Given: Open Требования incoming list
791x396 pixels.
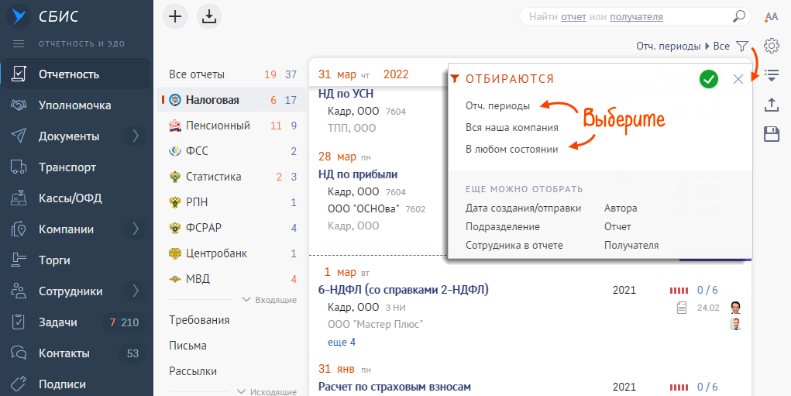Looking at the screenshot, I should point(199,320).
